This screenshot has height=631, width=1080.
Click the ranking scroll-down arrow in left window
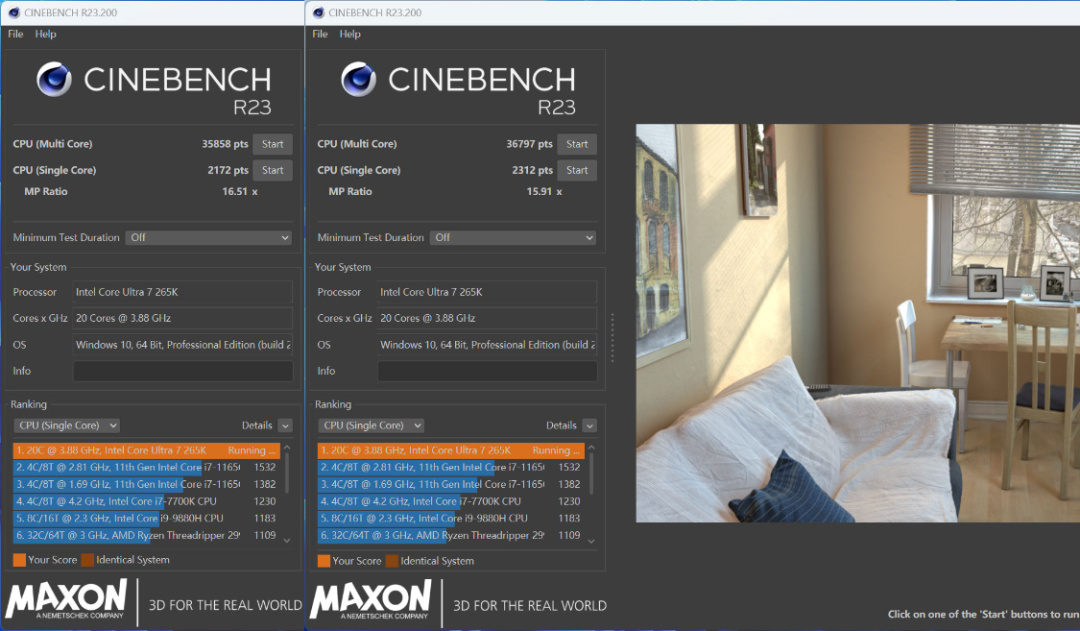point(287,541)
